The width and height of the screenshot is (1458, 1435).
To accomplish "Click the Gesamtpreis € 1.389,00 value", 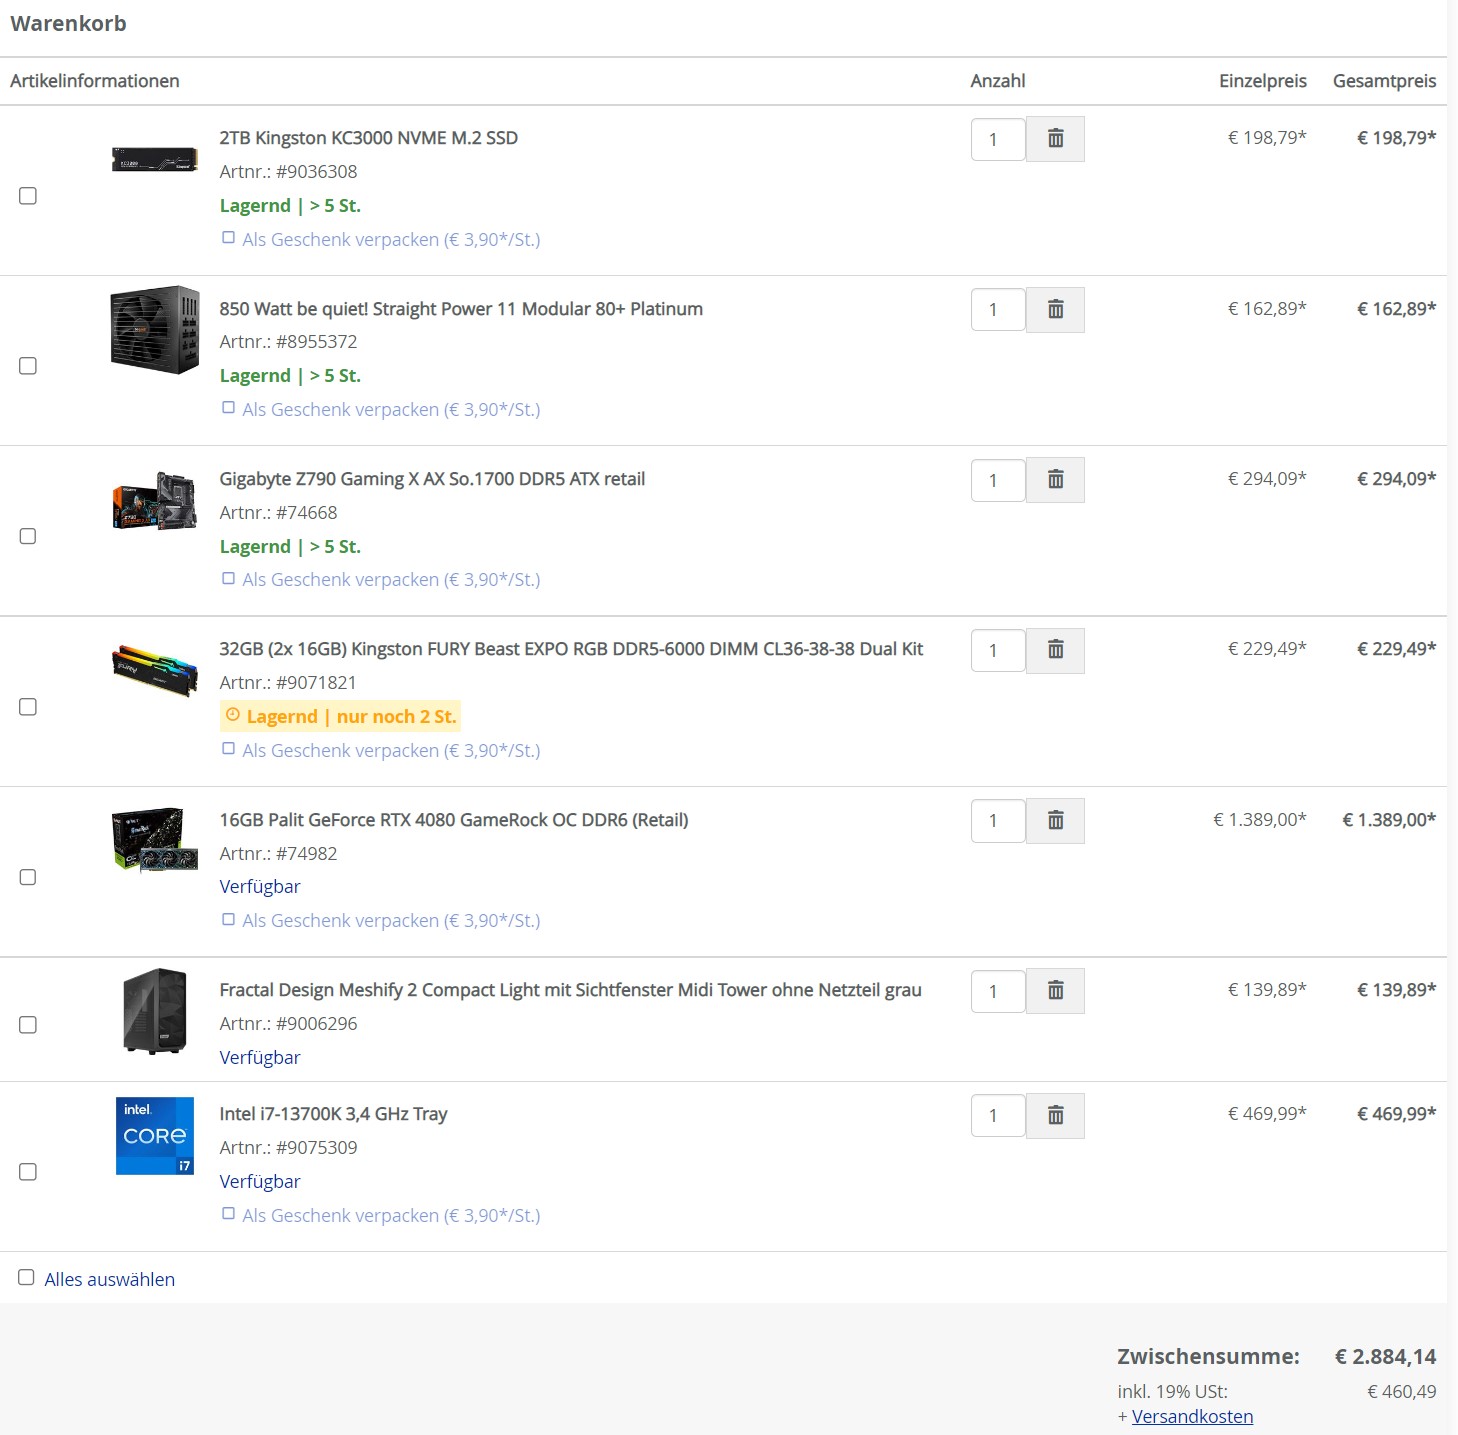I will pos(1389,820).
